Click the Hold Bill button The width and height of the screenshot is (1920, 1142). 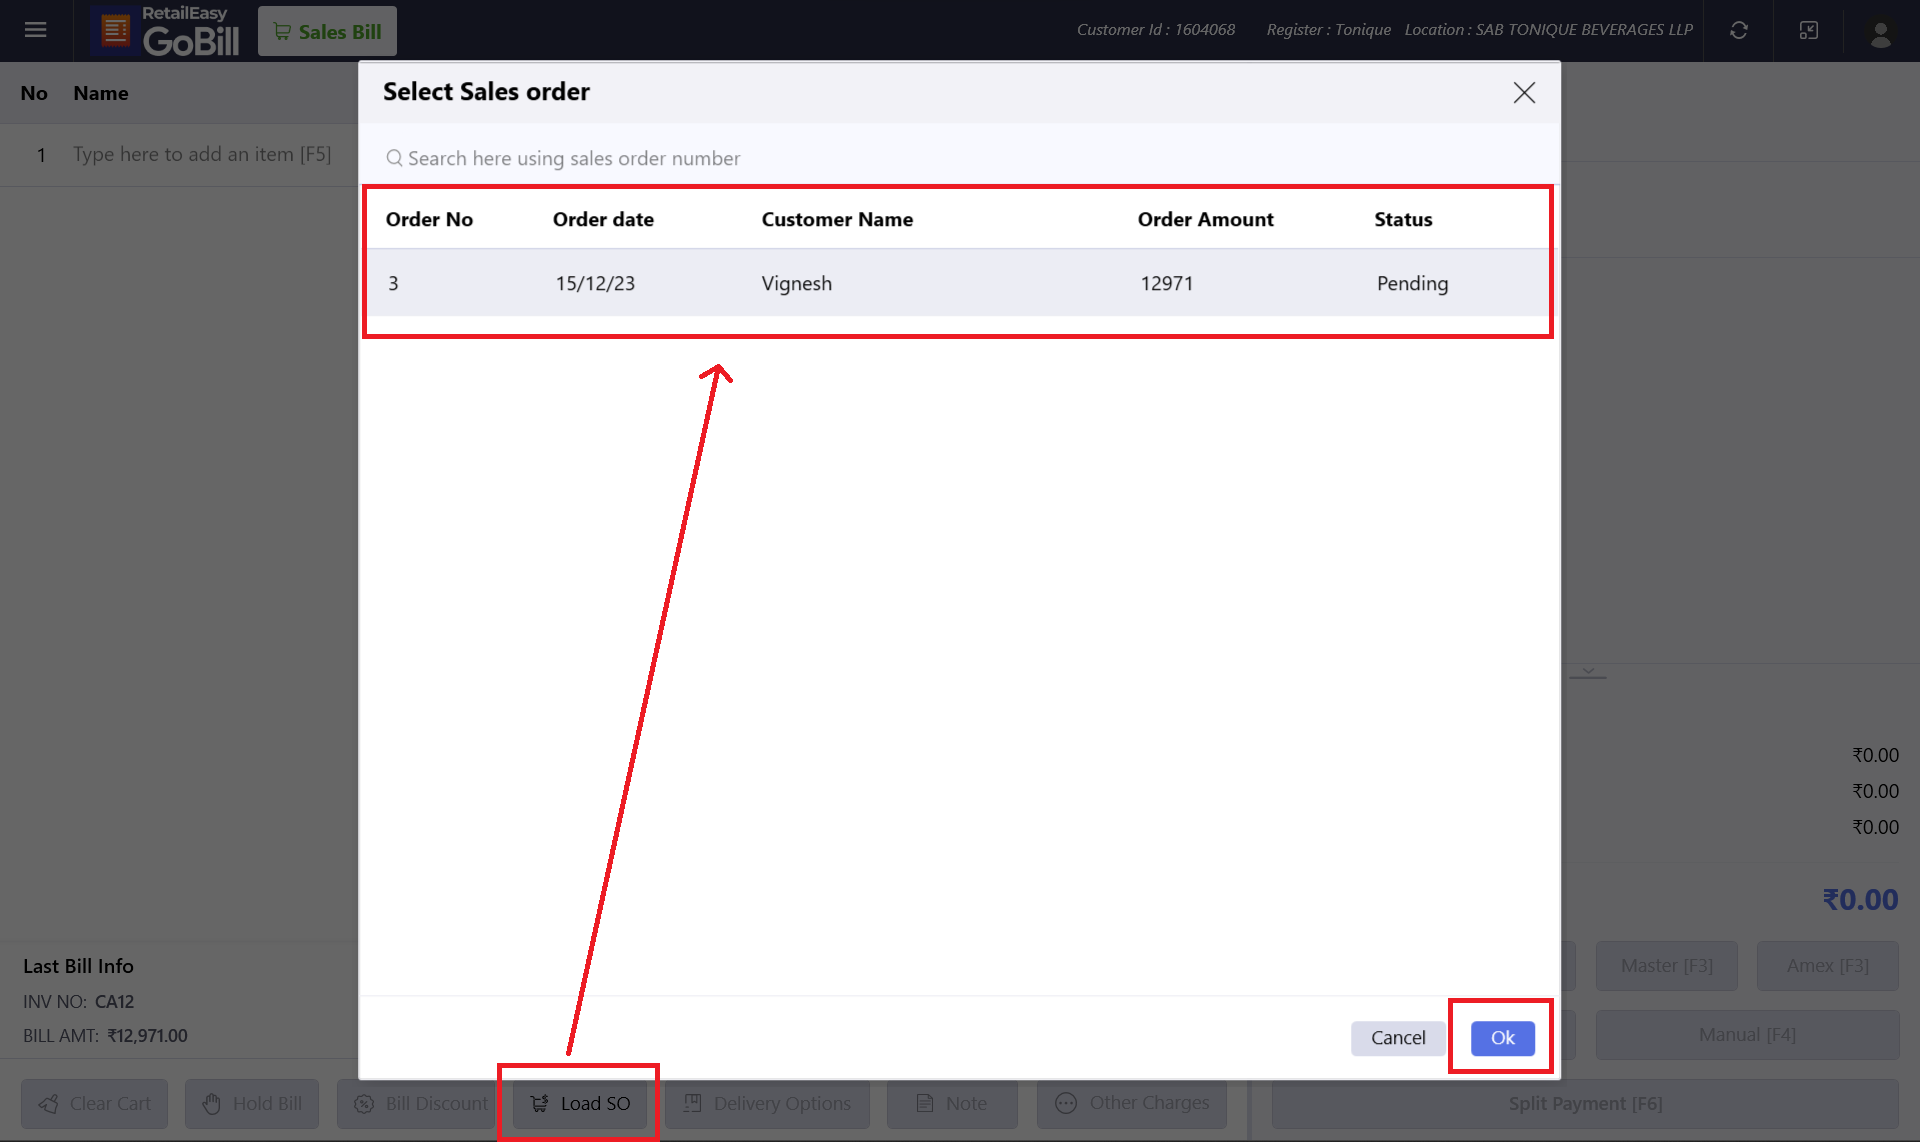[x=252, y=1103]
